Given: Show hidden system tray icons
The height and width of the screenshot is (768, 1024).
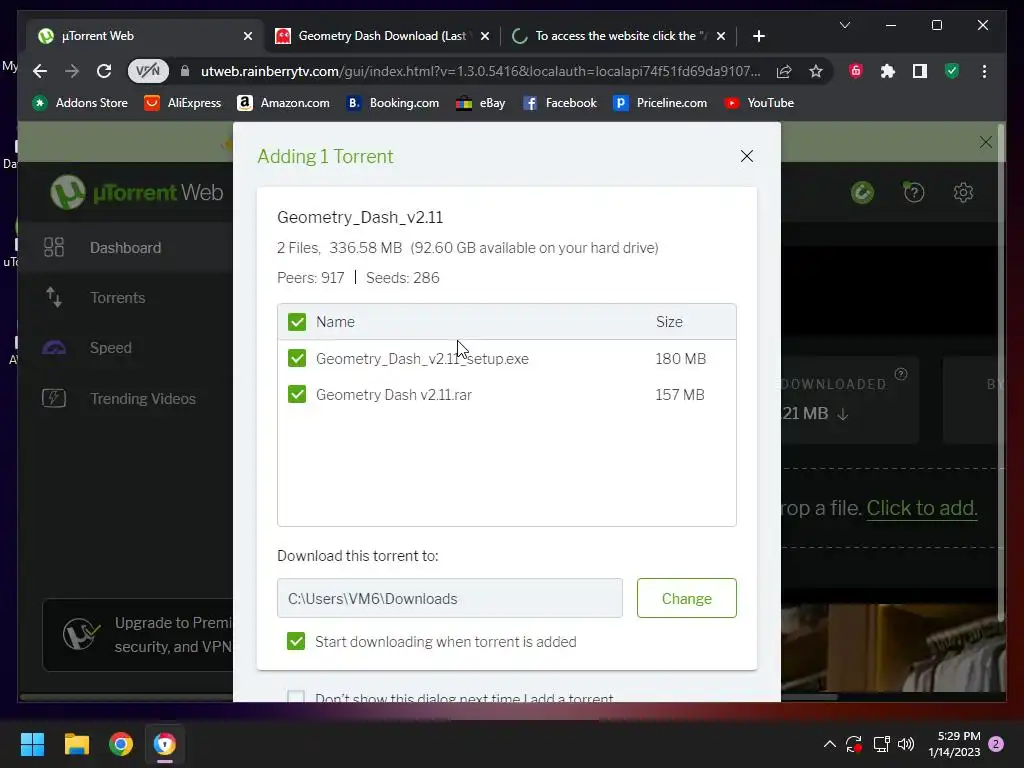Looking at the screenshot, I should [829, 744].
